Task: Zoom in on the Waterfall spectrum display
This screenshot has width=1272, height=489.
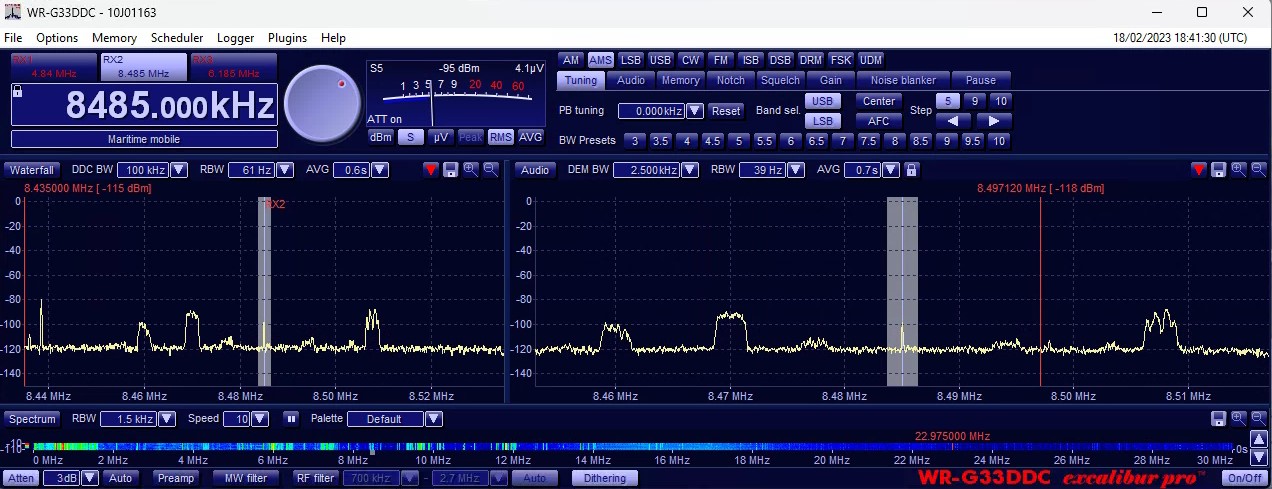Action: [x=470, y=170]
